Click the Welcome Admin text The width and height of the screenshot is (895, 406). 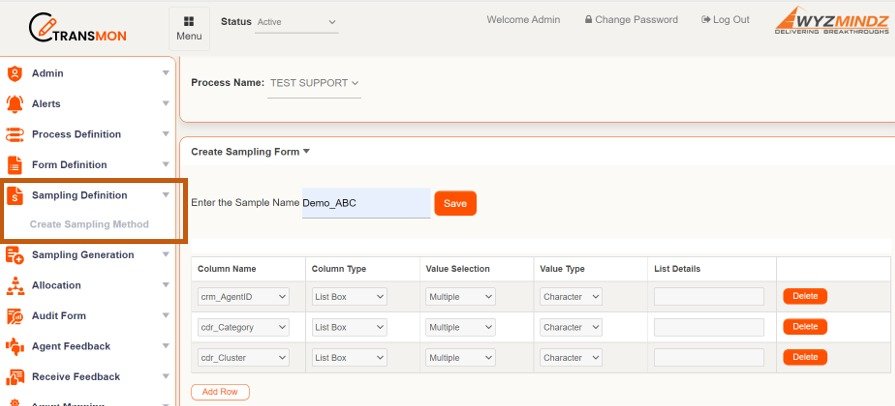[x=523, y=20]
